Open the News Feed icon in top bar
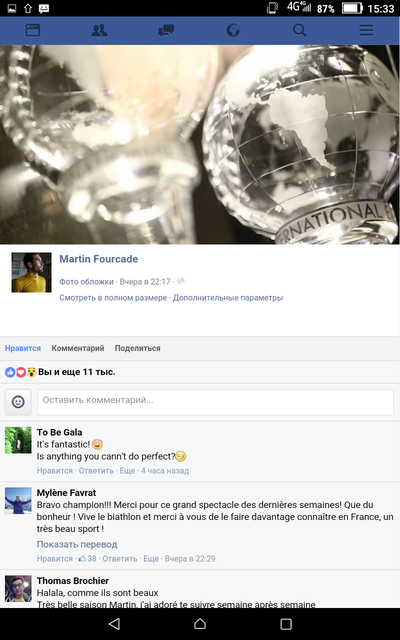The width and height of the screenshot is (400, 640). click(33, 30)
